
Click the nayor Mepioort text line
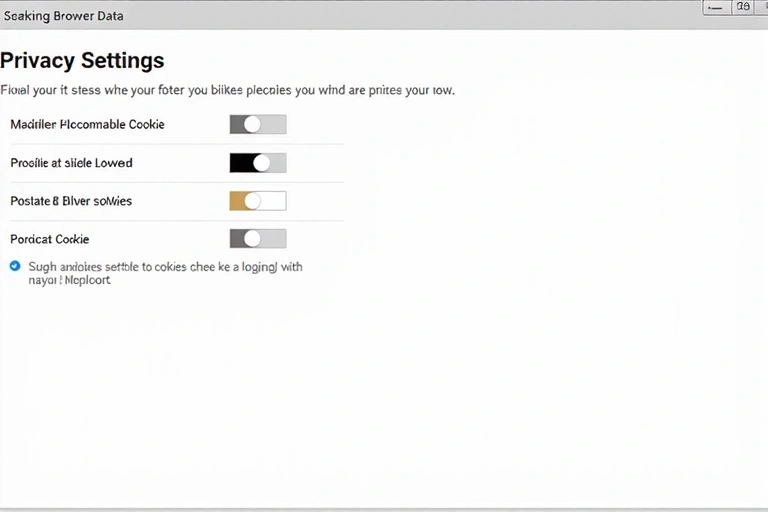(x=69, y=281)
